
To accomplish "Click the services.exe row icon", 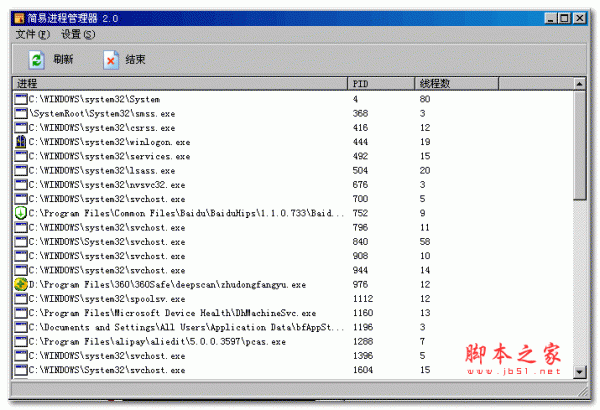I will [x=21, y=156].
